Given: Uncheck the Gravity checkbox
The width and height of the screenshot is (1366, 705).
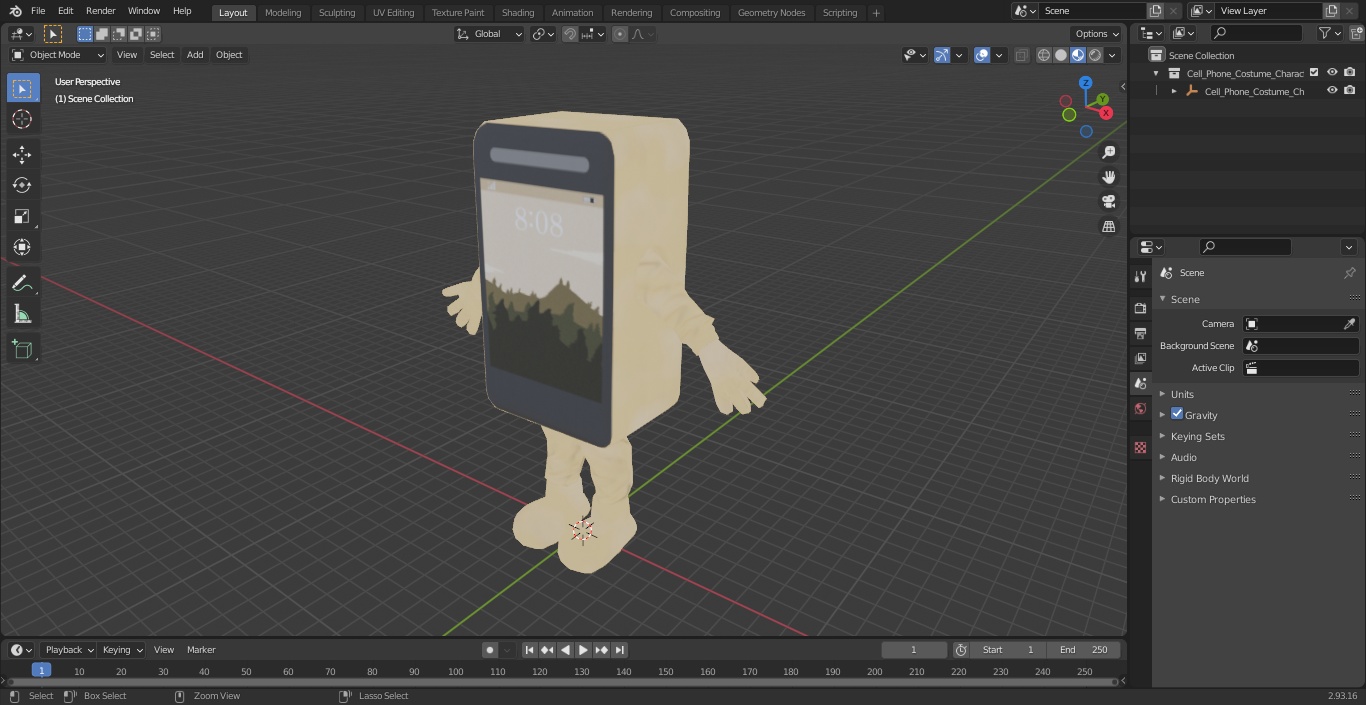Looking at the screenshot, I should (1177, 414).
